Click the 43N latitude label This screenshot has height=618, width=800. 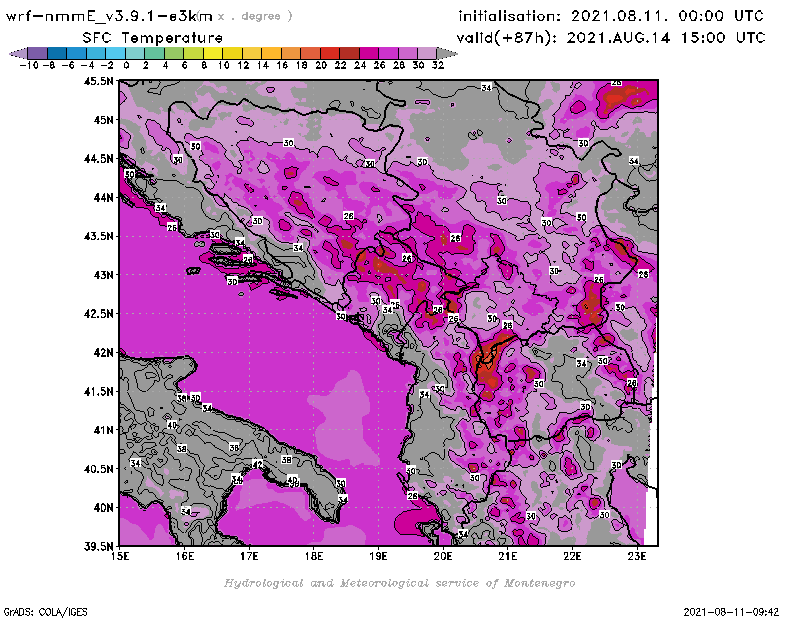coord(103,275)
